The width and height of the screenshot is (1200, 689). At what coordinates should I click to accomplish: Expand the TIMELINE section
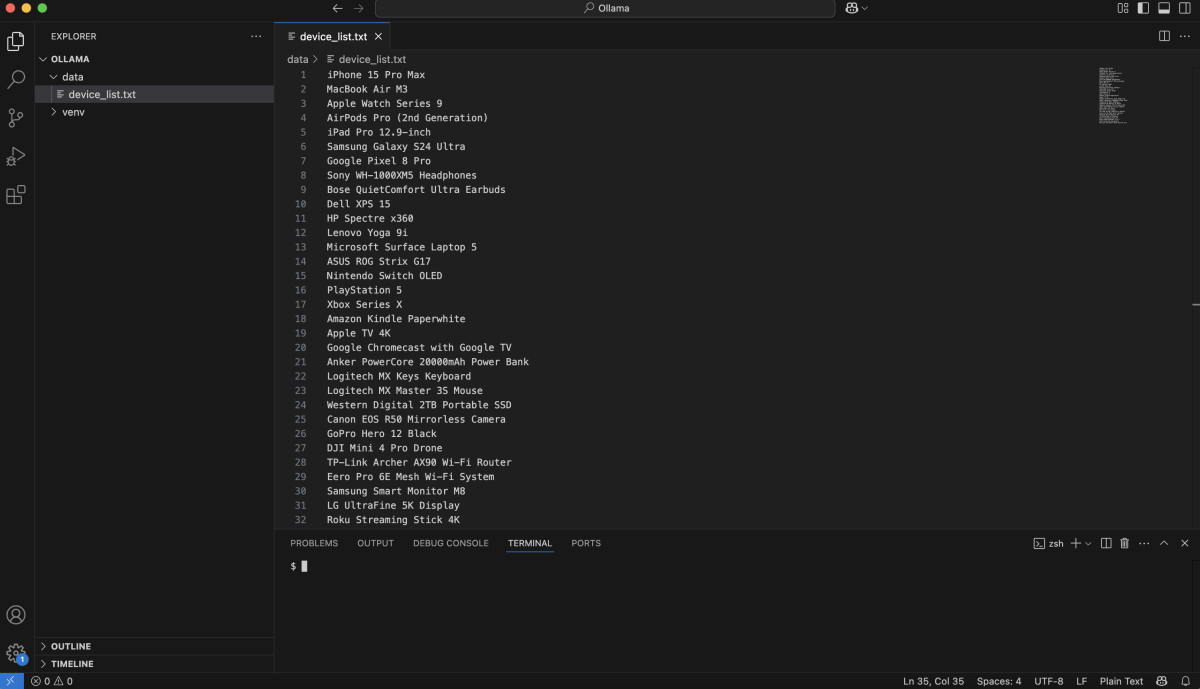(154, 664)
